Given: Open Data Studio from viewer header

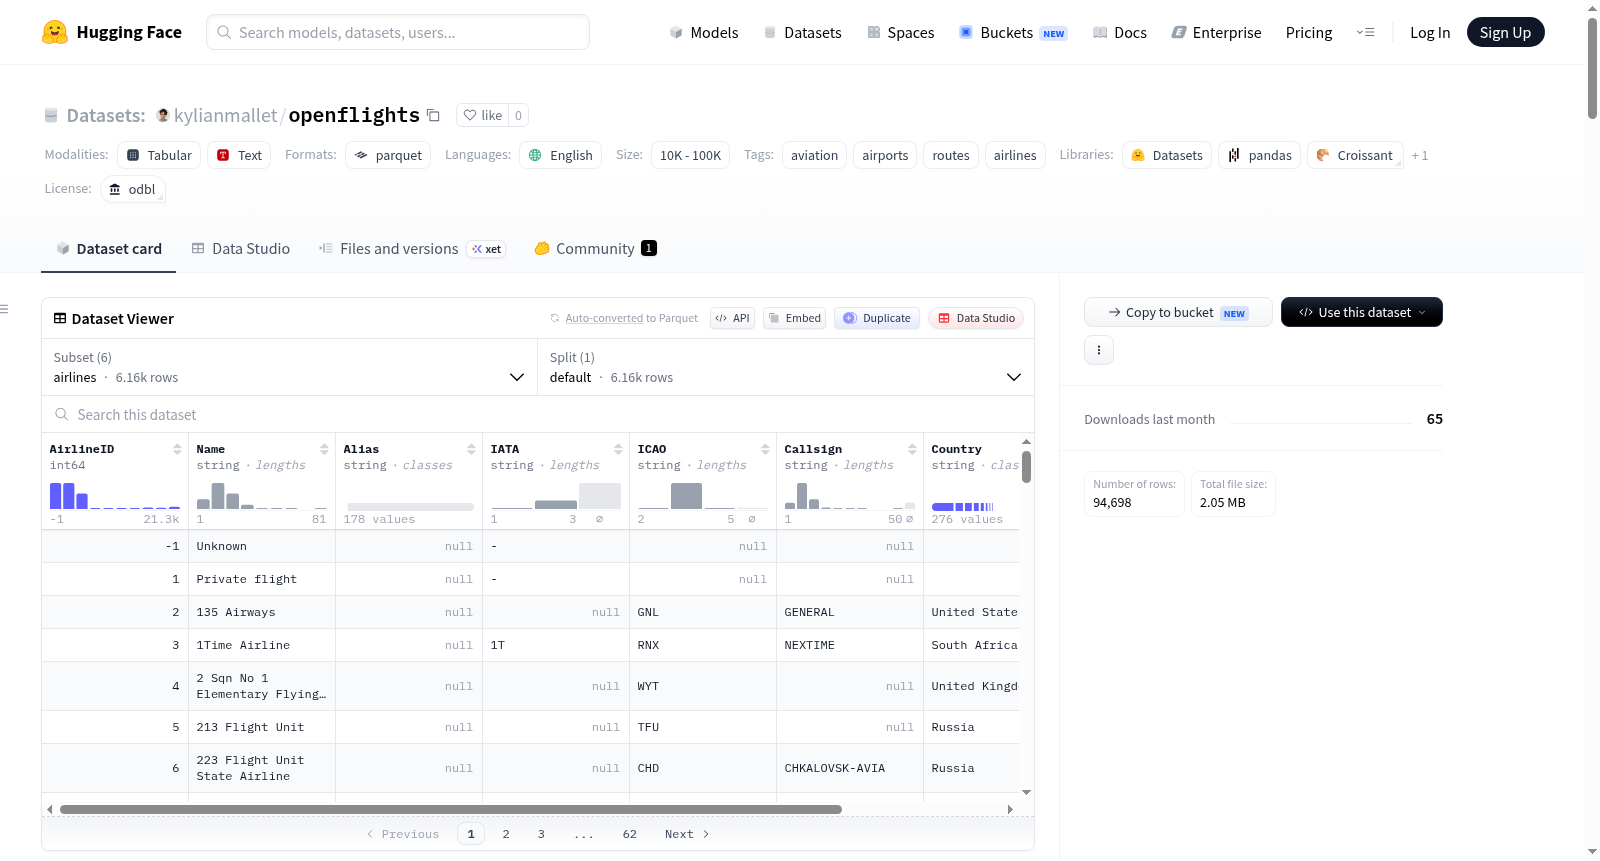Looking at the screenshot, I should (x=976, y=318).
